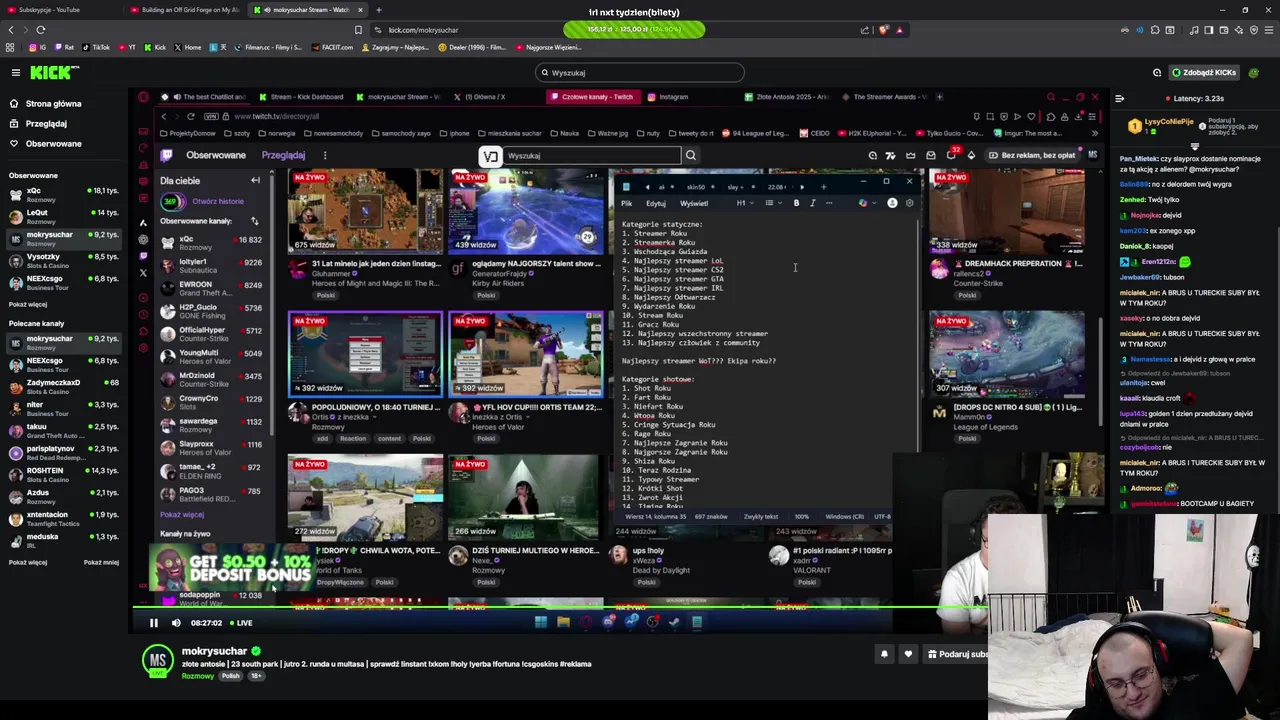Click Copilot icon in Notepad
This screenshot has width=1280, height=720.
click(863, 203)
